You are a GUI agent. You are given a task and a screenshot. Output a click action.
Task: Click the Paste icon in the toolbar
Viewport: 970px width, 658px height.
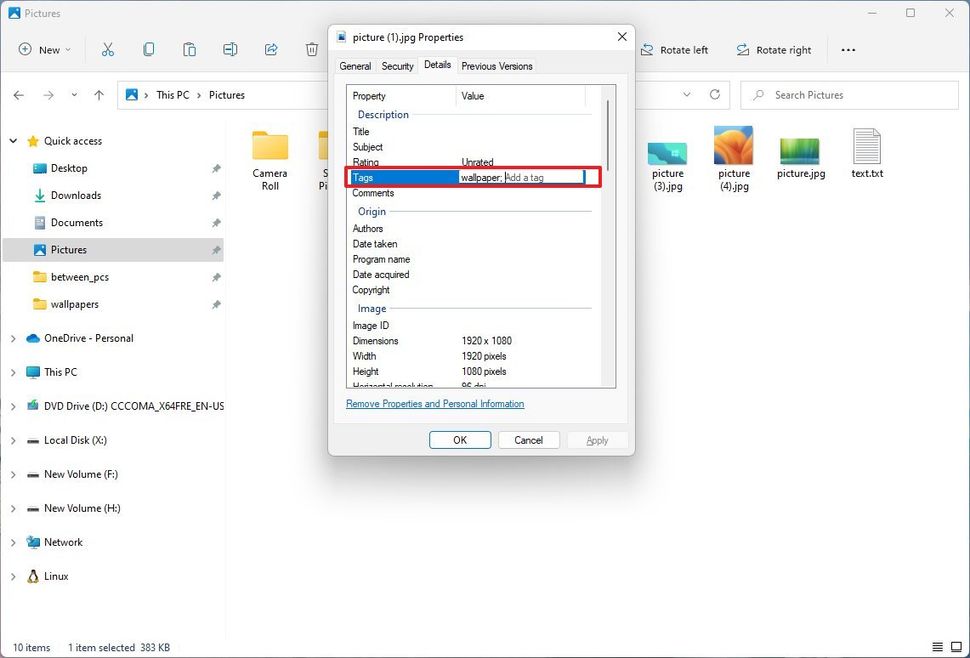tap(189, 49)
